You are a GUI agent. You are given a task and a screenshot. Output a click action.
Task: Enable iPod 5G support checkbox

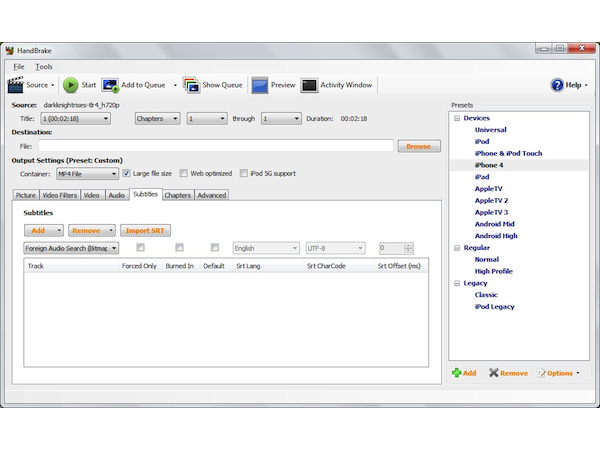[244, 173]
